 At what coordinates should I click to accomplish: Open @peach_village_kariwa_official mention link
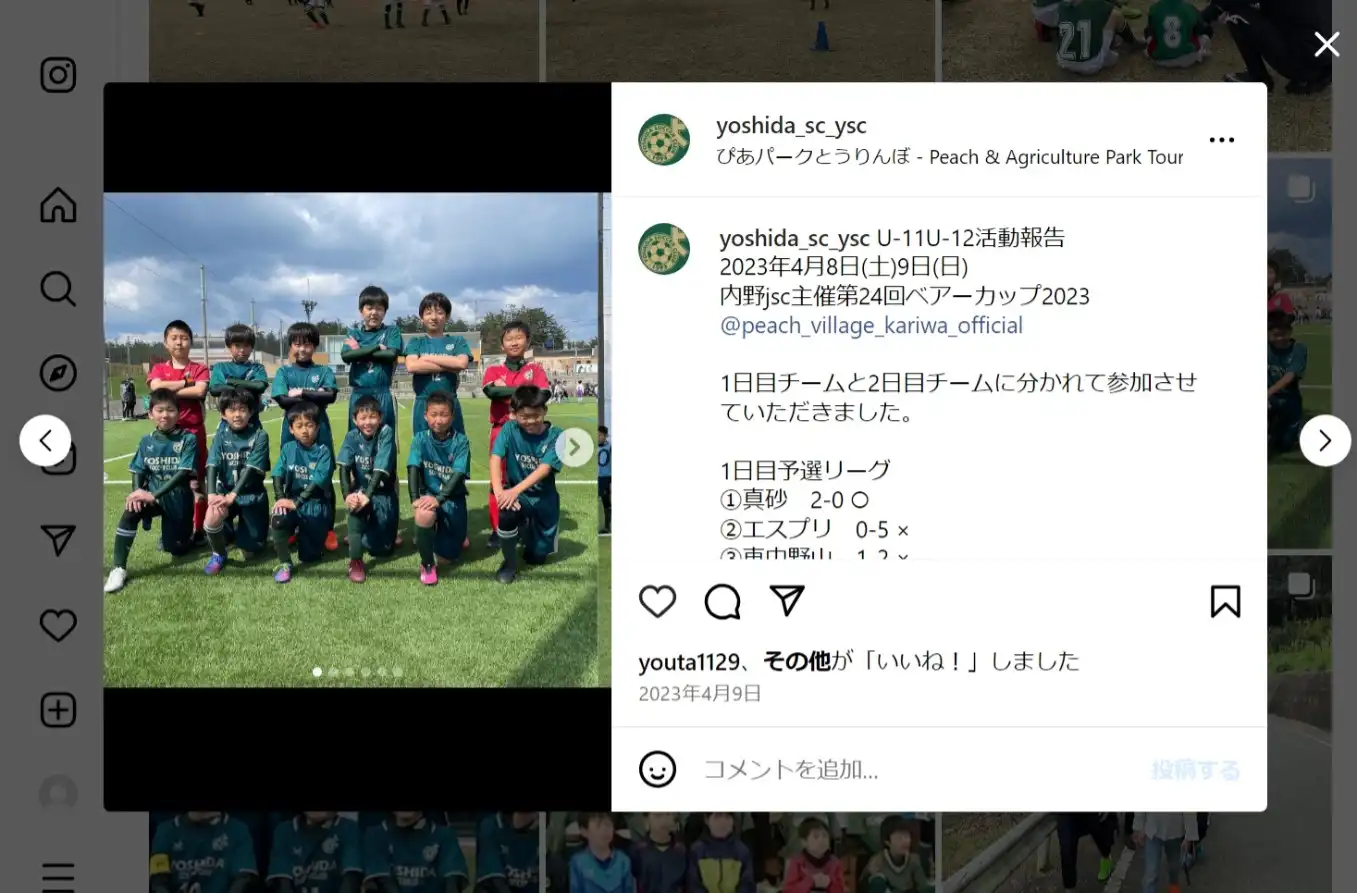click(871, 325)
